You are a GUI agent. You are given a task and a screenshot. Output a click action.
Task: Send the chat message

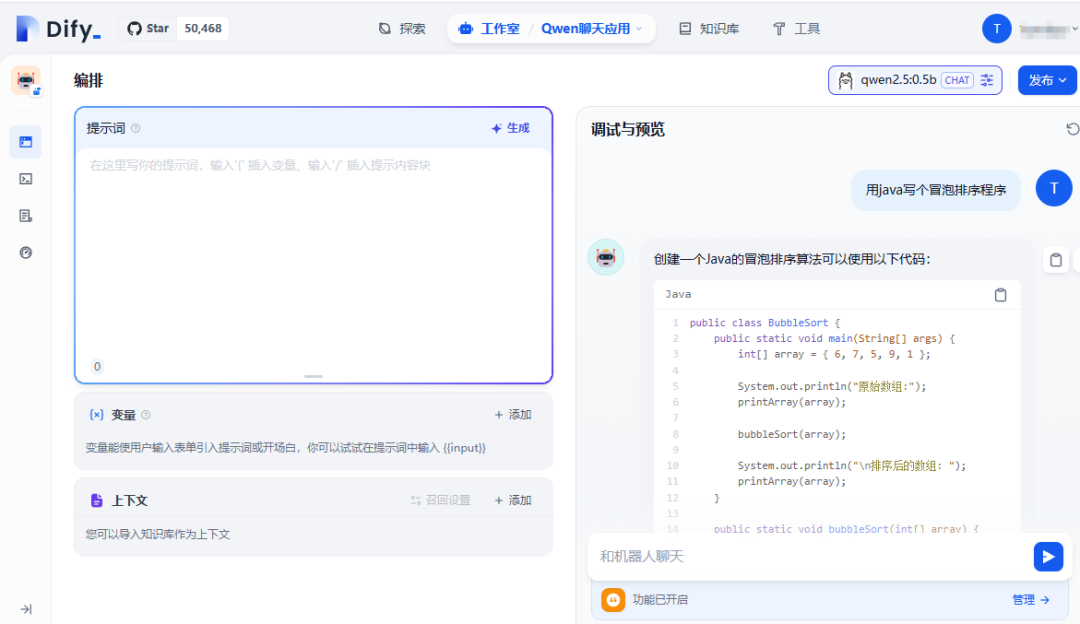tap(1047, 557)
